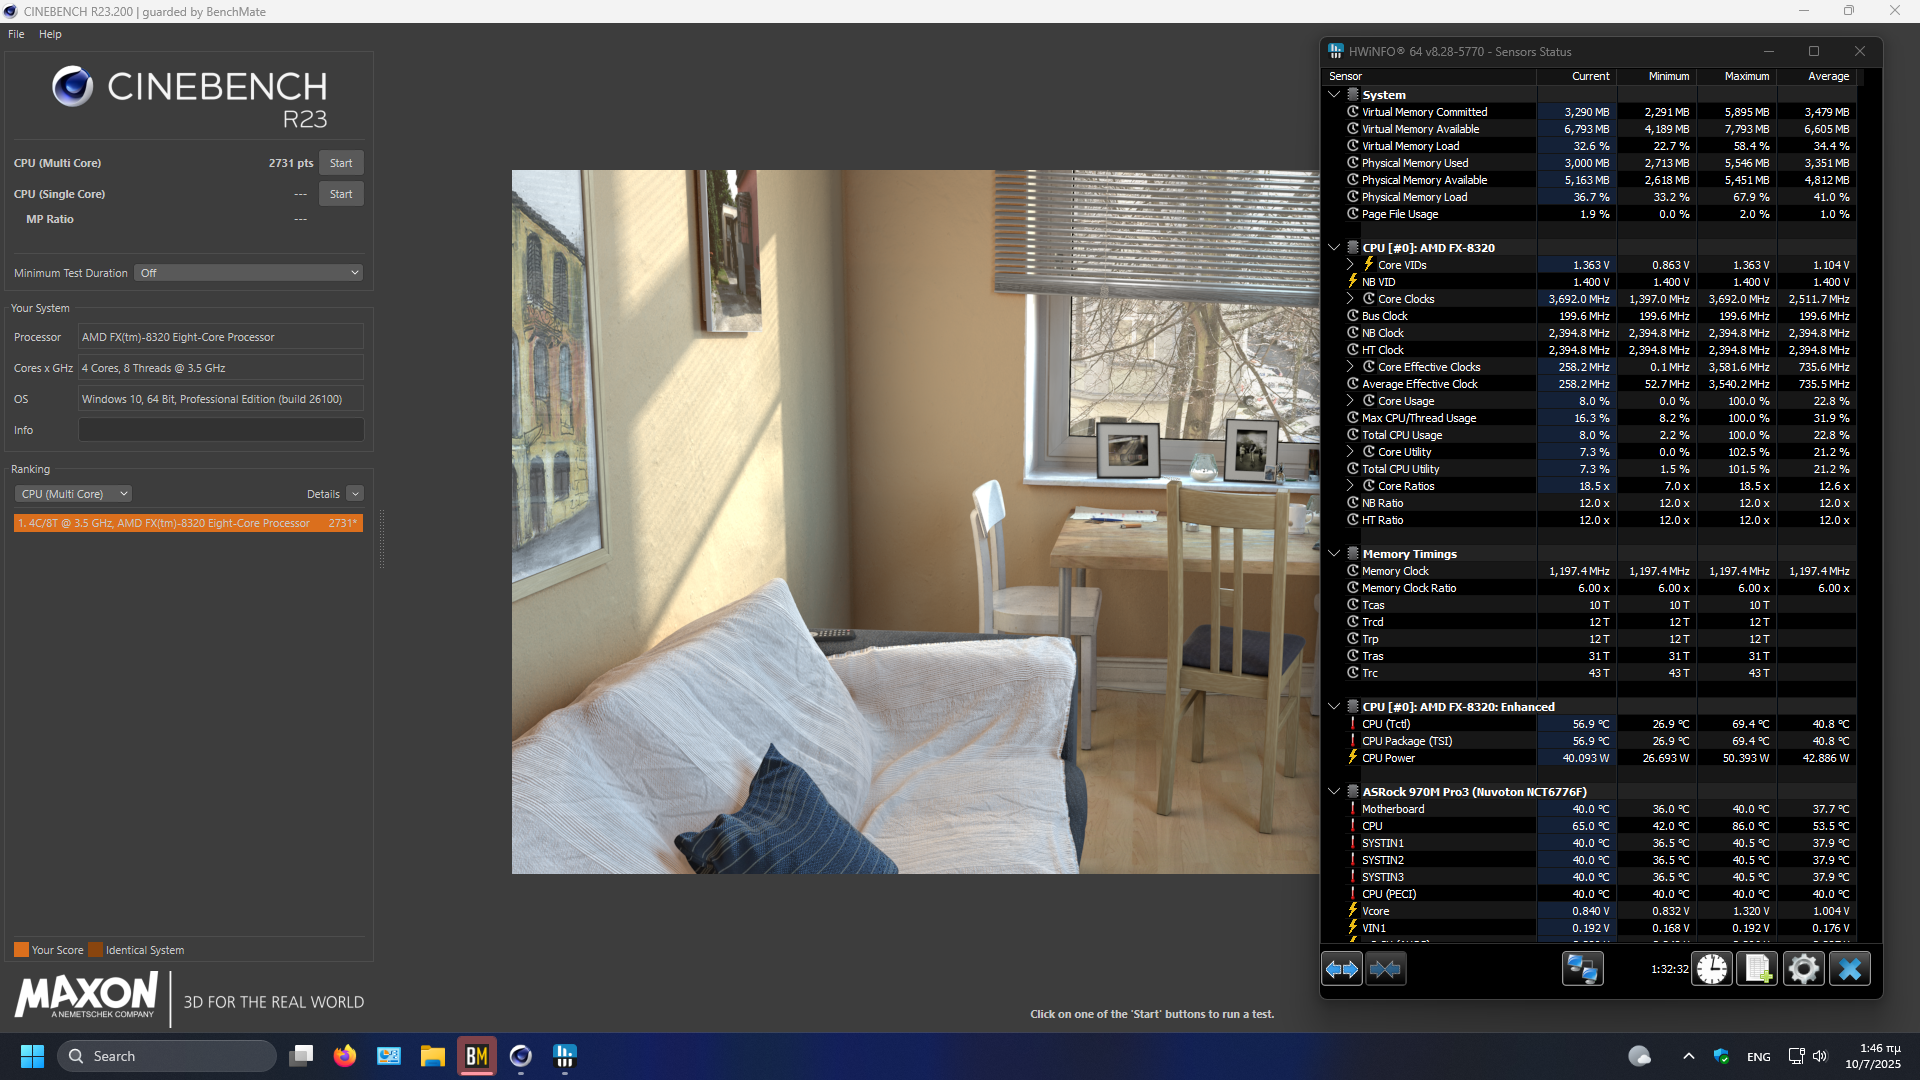Open the BenchMate icon in the taskbar
1920x1080 pixels.
tap(477, 1056)
